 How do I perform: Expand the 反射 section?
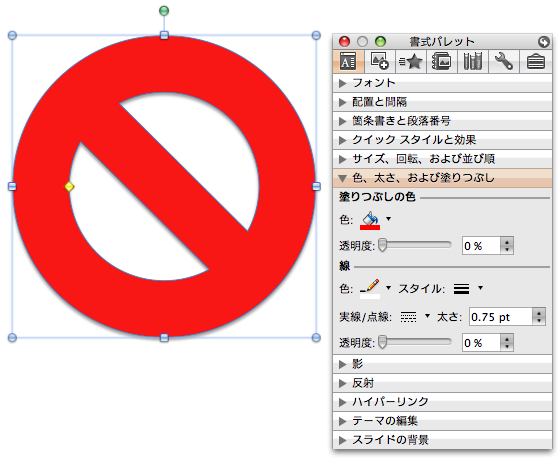tap(442, 383)
